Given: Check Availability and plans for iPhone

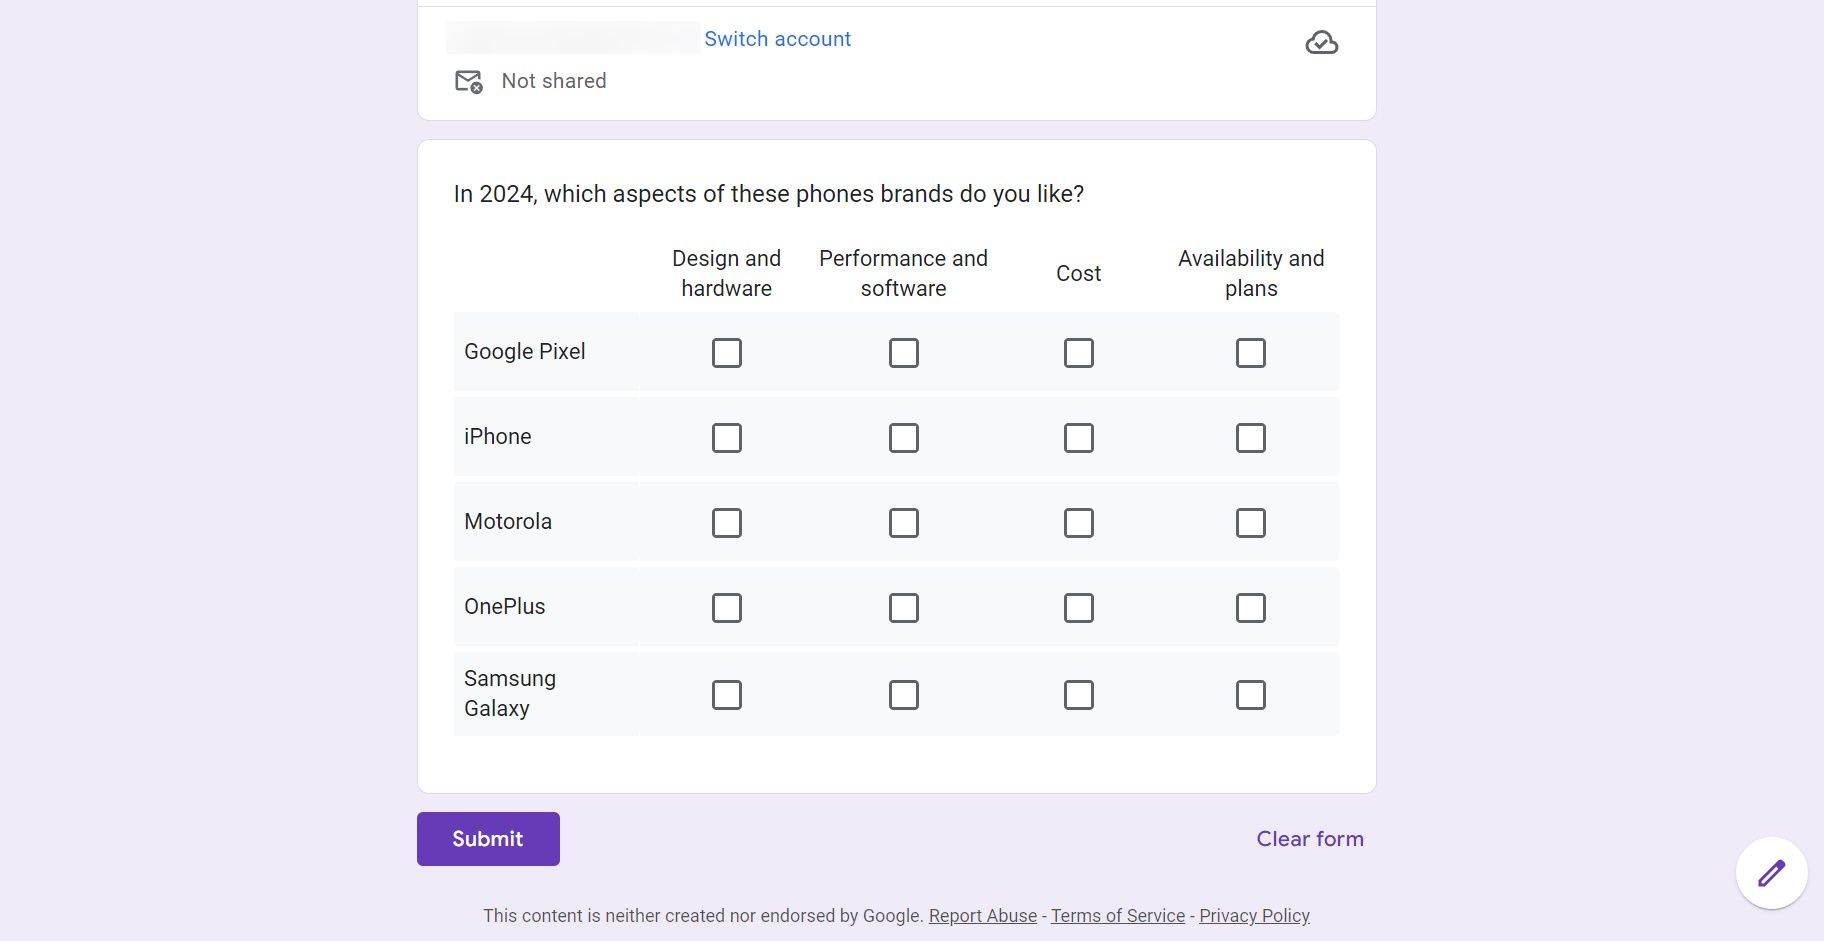Looking at the screenshot, I should pos(1251,437).
